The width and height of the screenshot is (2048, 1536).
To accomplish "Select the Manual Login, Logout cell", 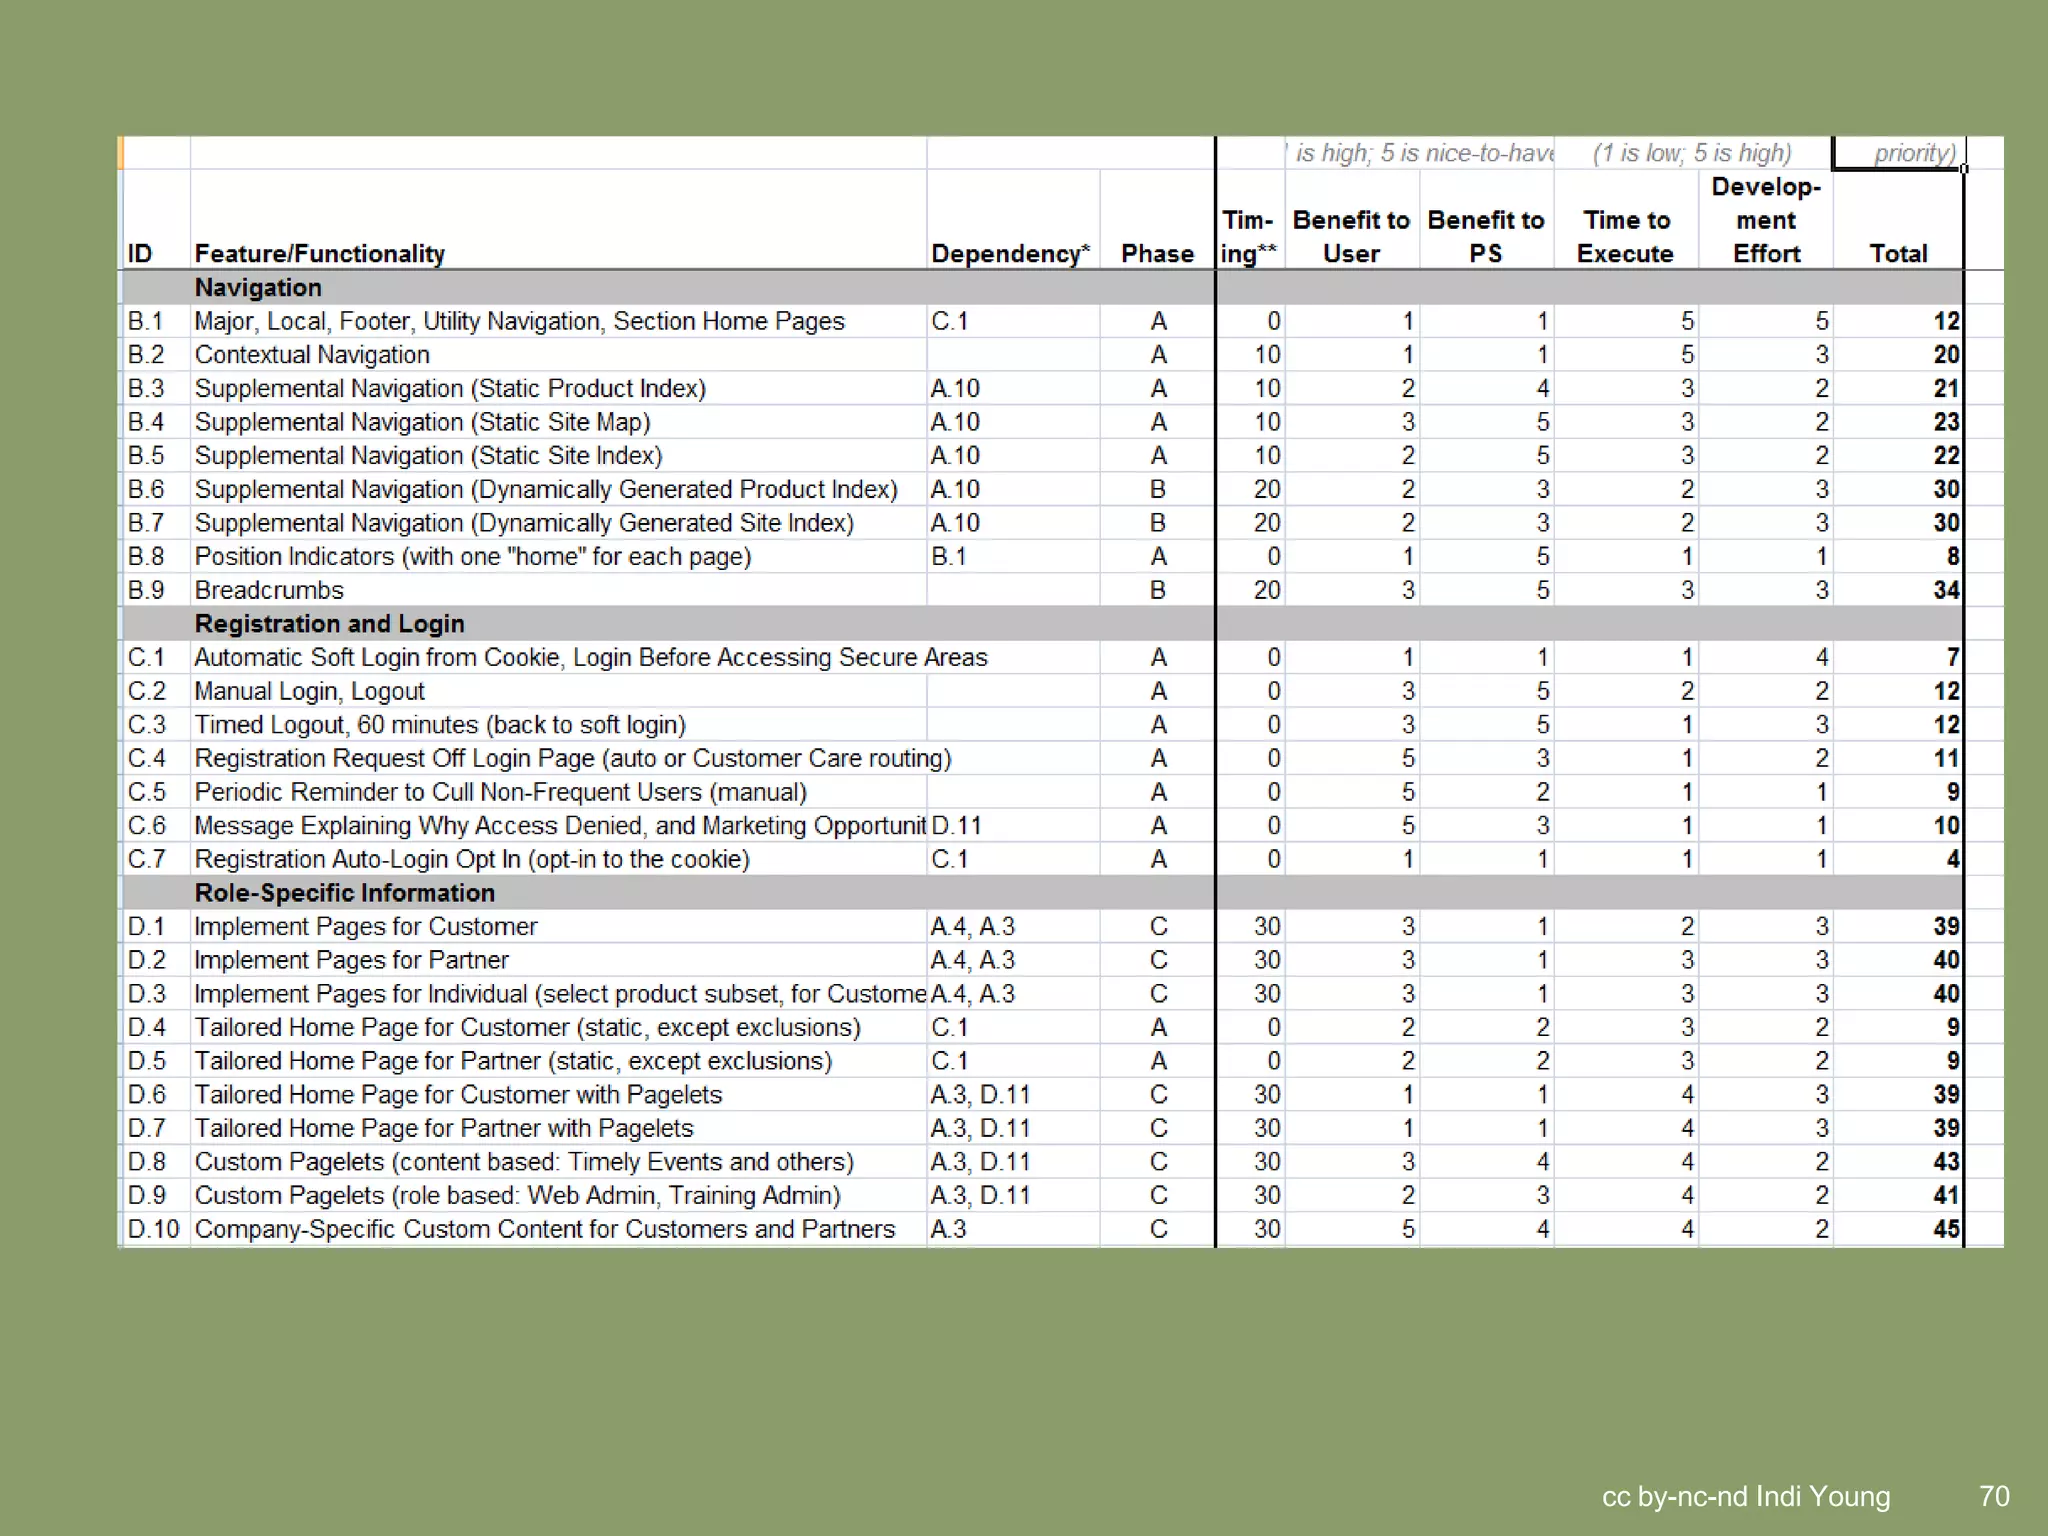I will [x=309, y=691].
